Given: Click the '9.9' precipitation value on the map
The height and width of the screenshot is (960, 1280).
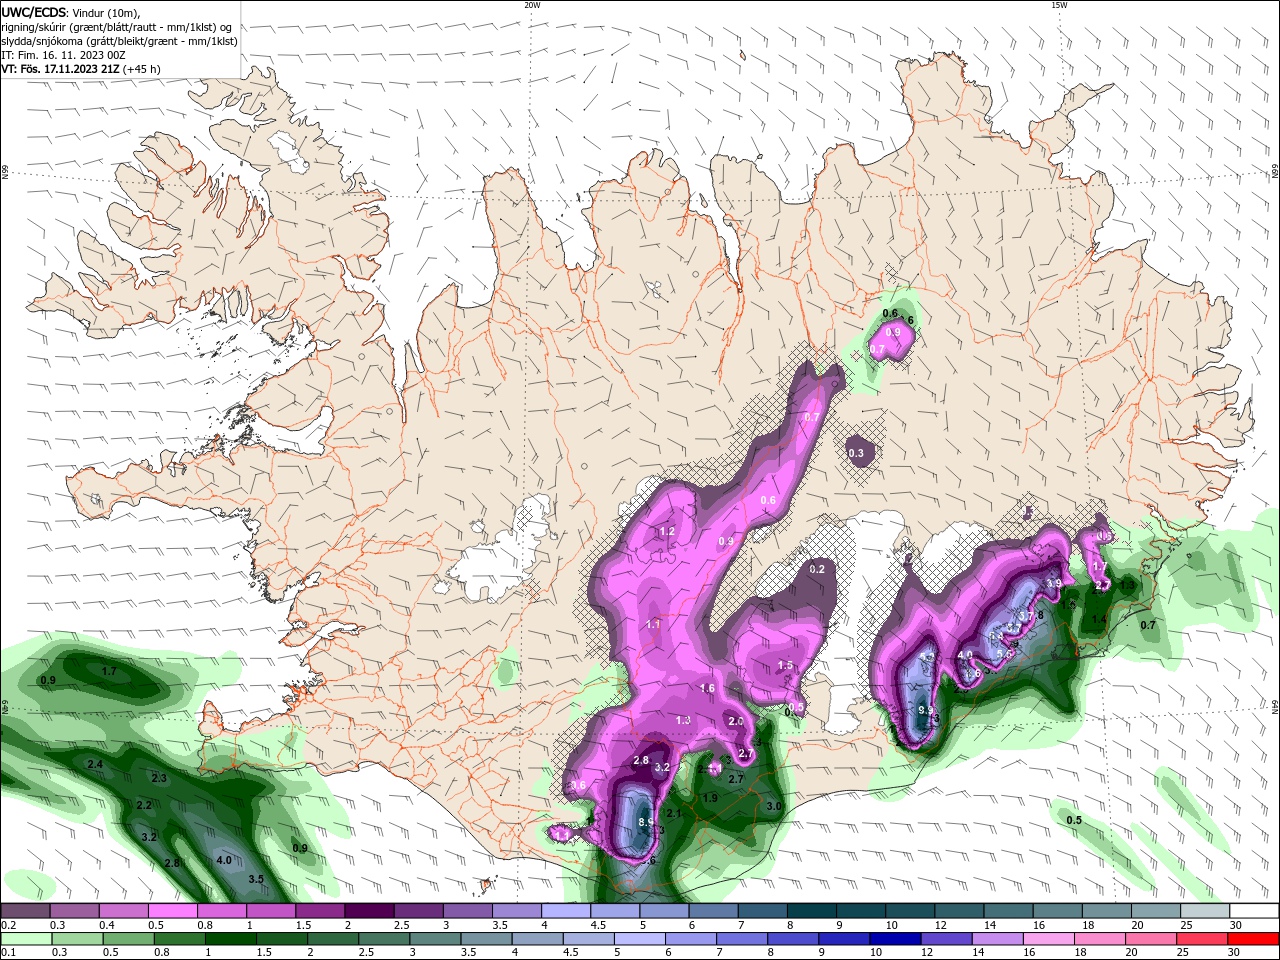Looking at the screenshot, I should (x=926, y=710).
